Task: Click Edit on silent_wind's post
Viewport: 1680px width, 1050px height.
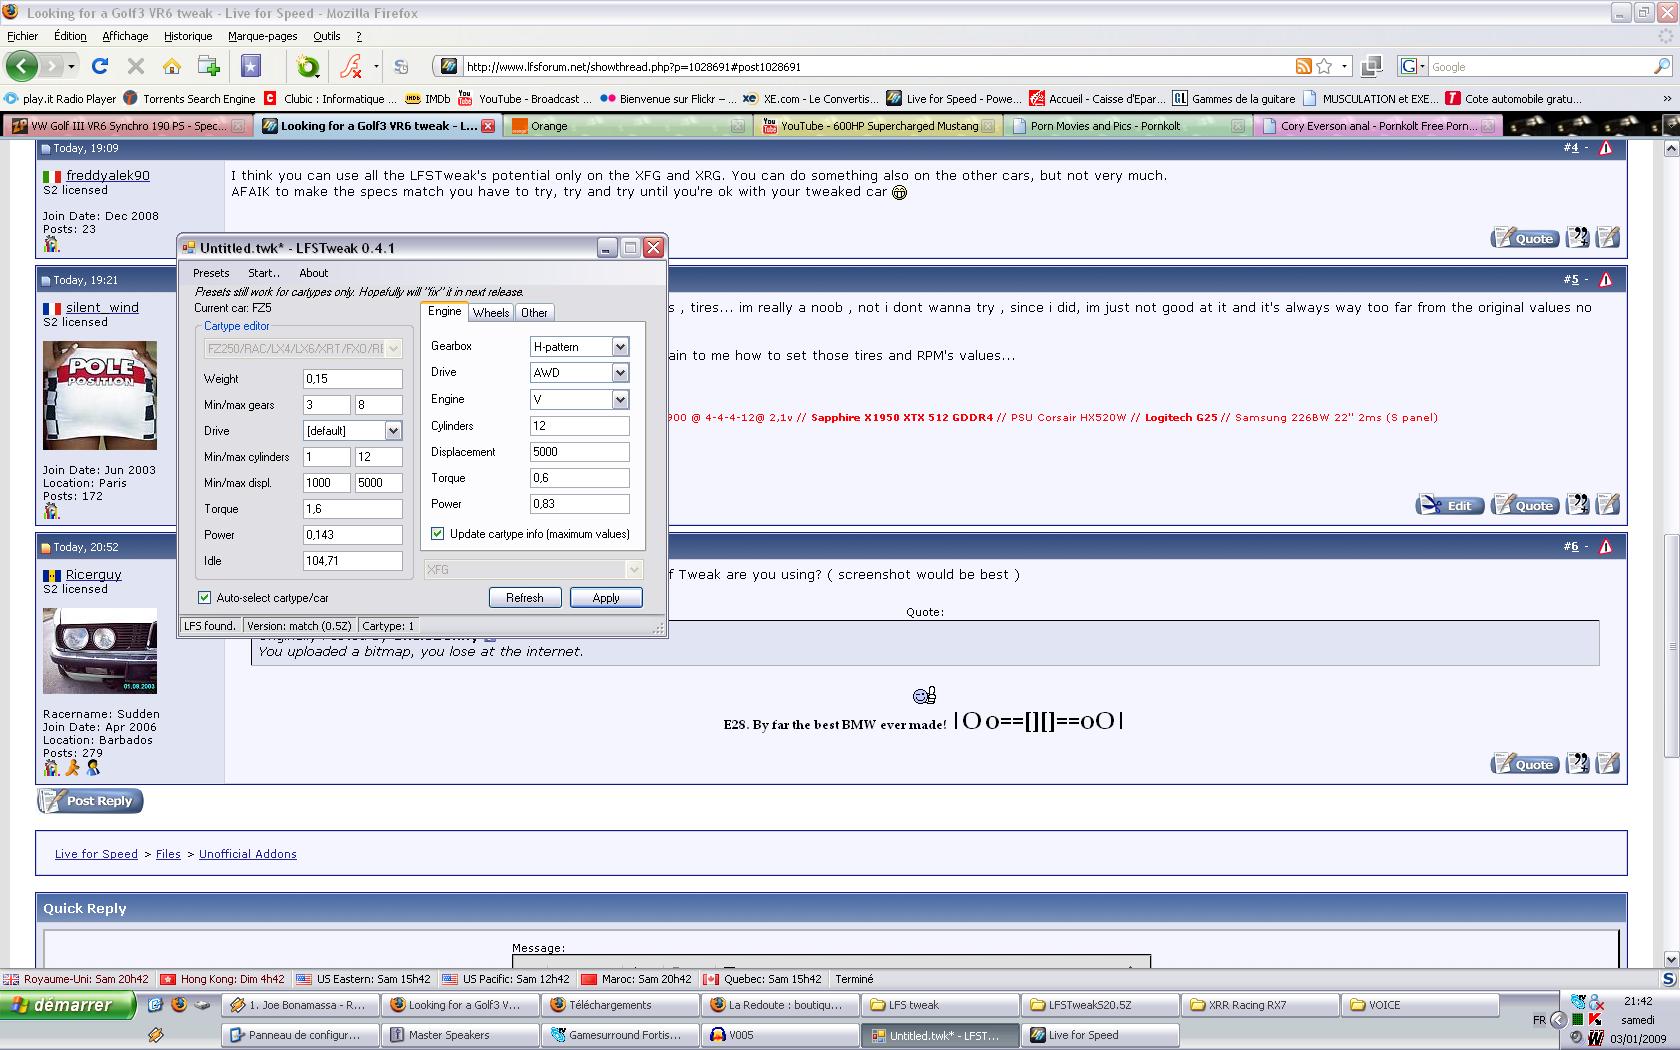Action: point(1449,505)
